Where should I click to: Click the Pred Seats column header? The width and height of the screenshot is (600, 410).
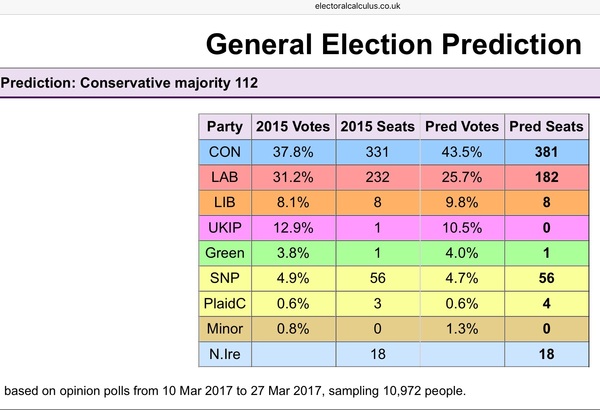coord(543,128)
